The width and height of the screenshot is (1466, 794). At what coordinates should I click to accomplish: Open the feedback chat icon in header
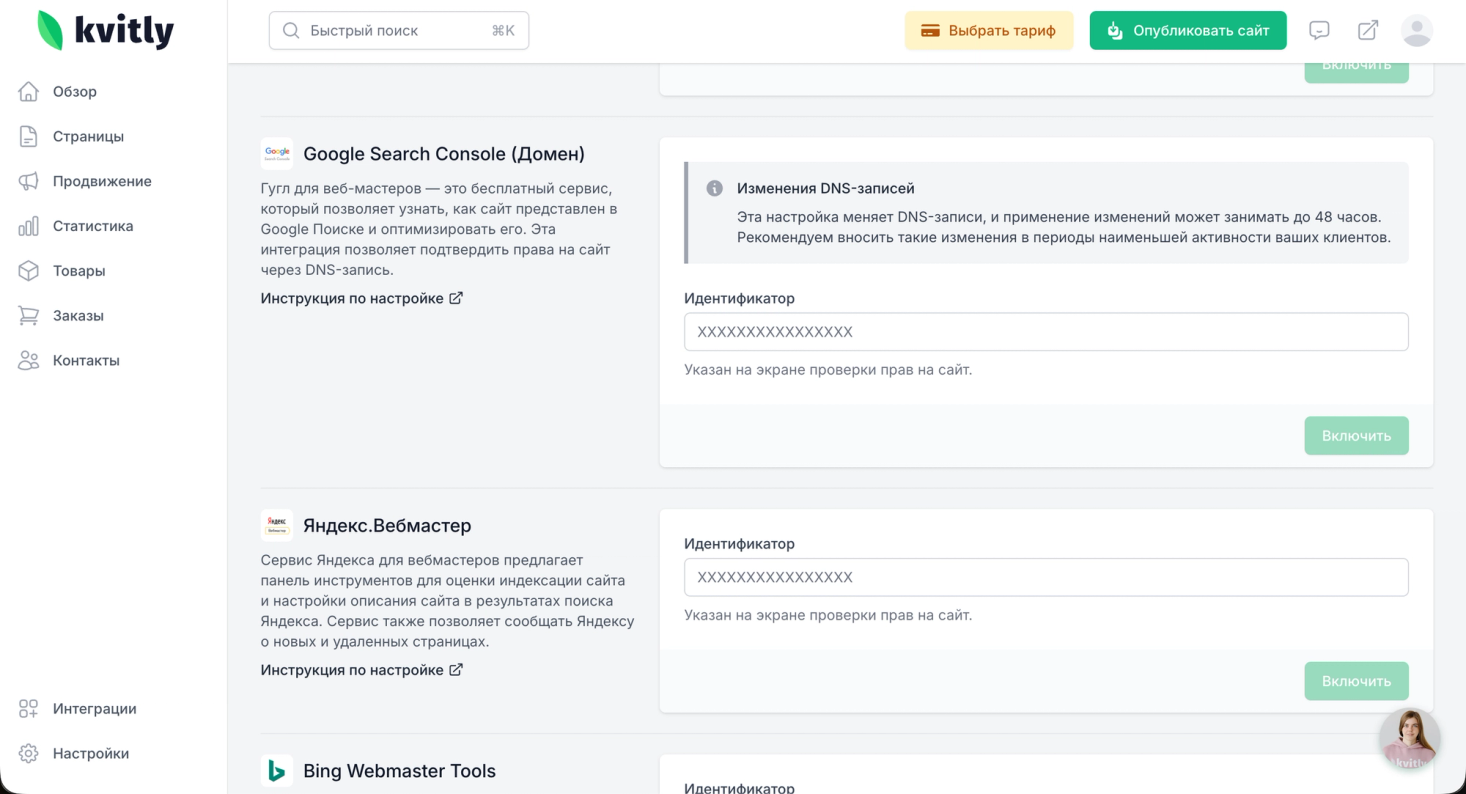point(1319,31)
